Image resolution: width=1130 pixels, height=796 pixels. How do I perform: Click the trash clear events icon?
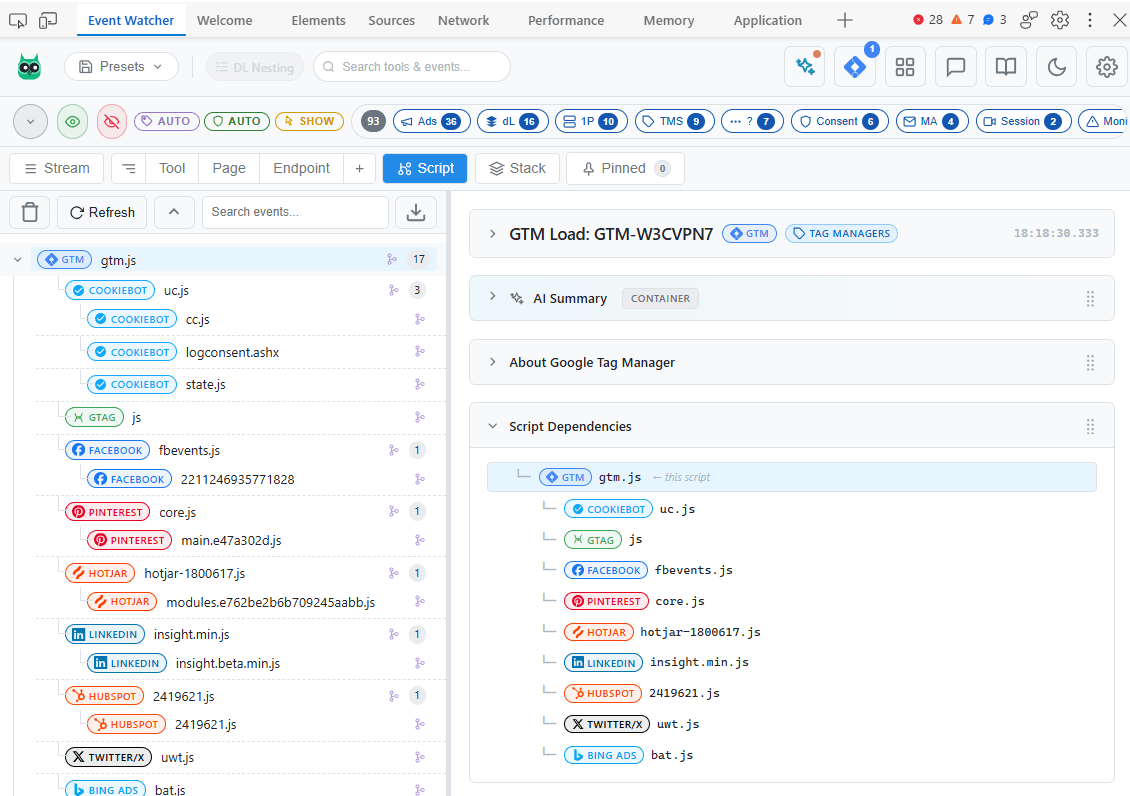30,213
